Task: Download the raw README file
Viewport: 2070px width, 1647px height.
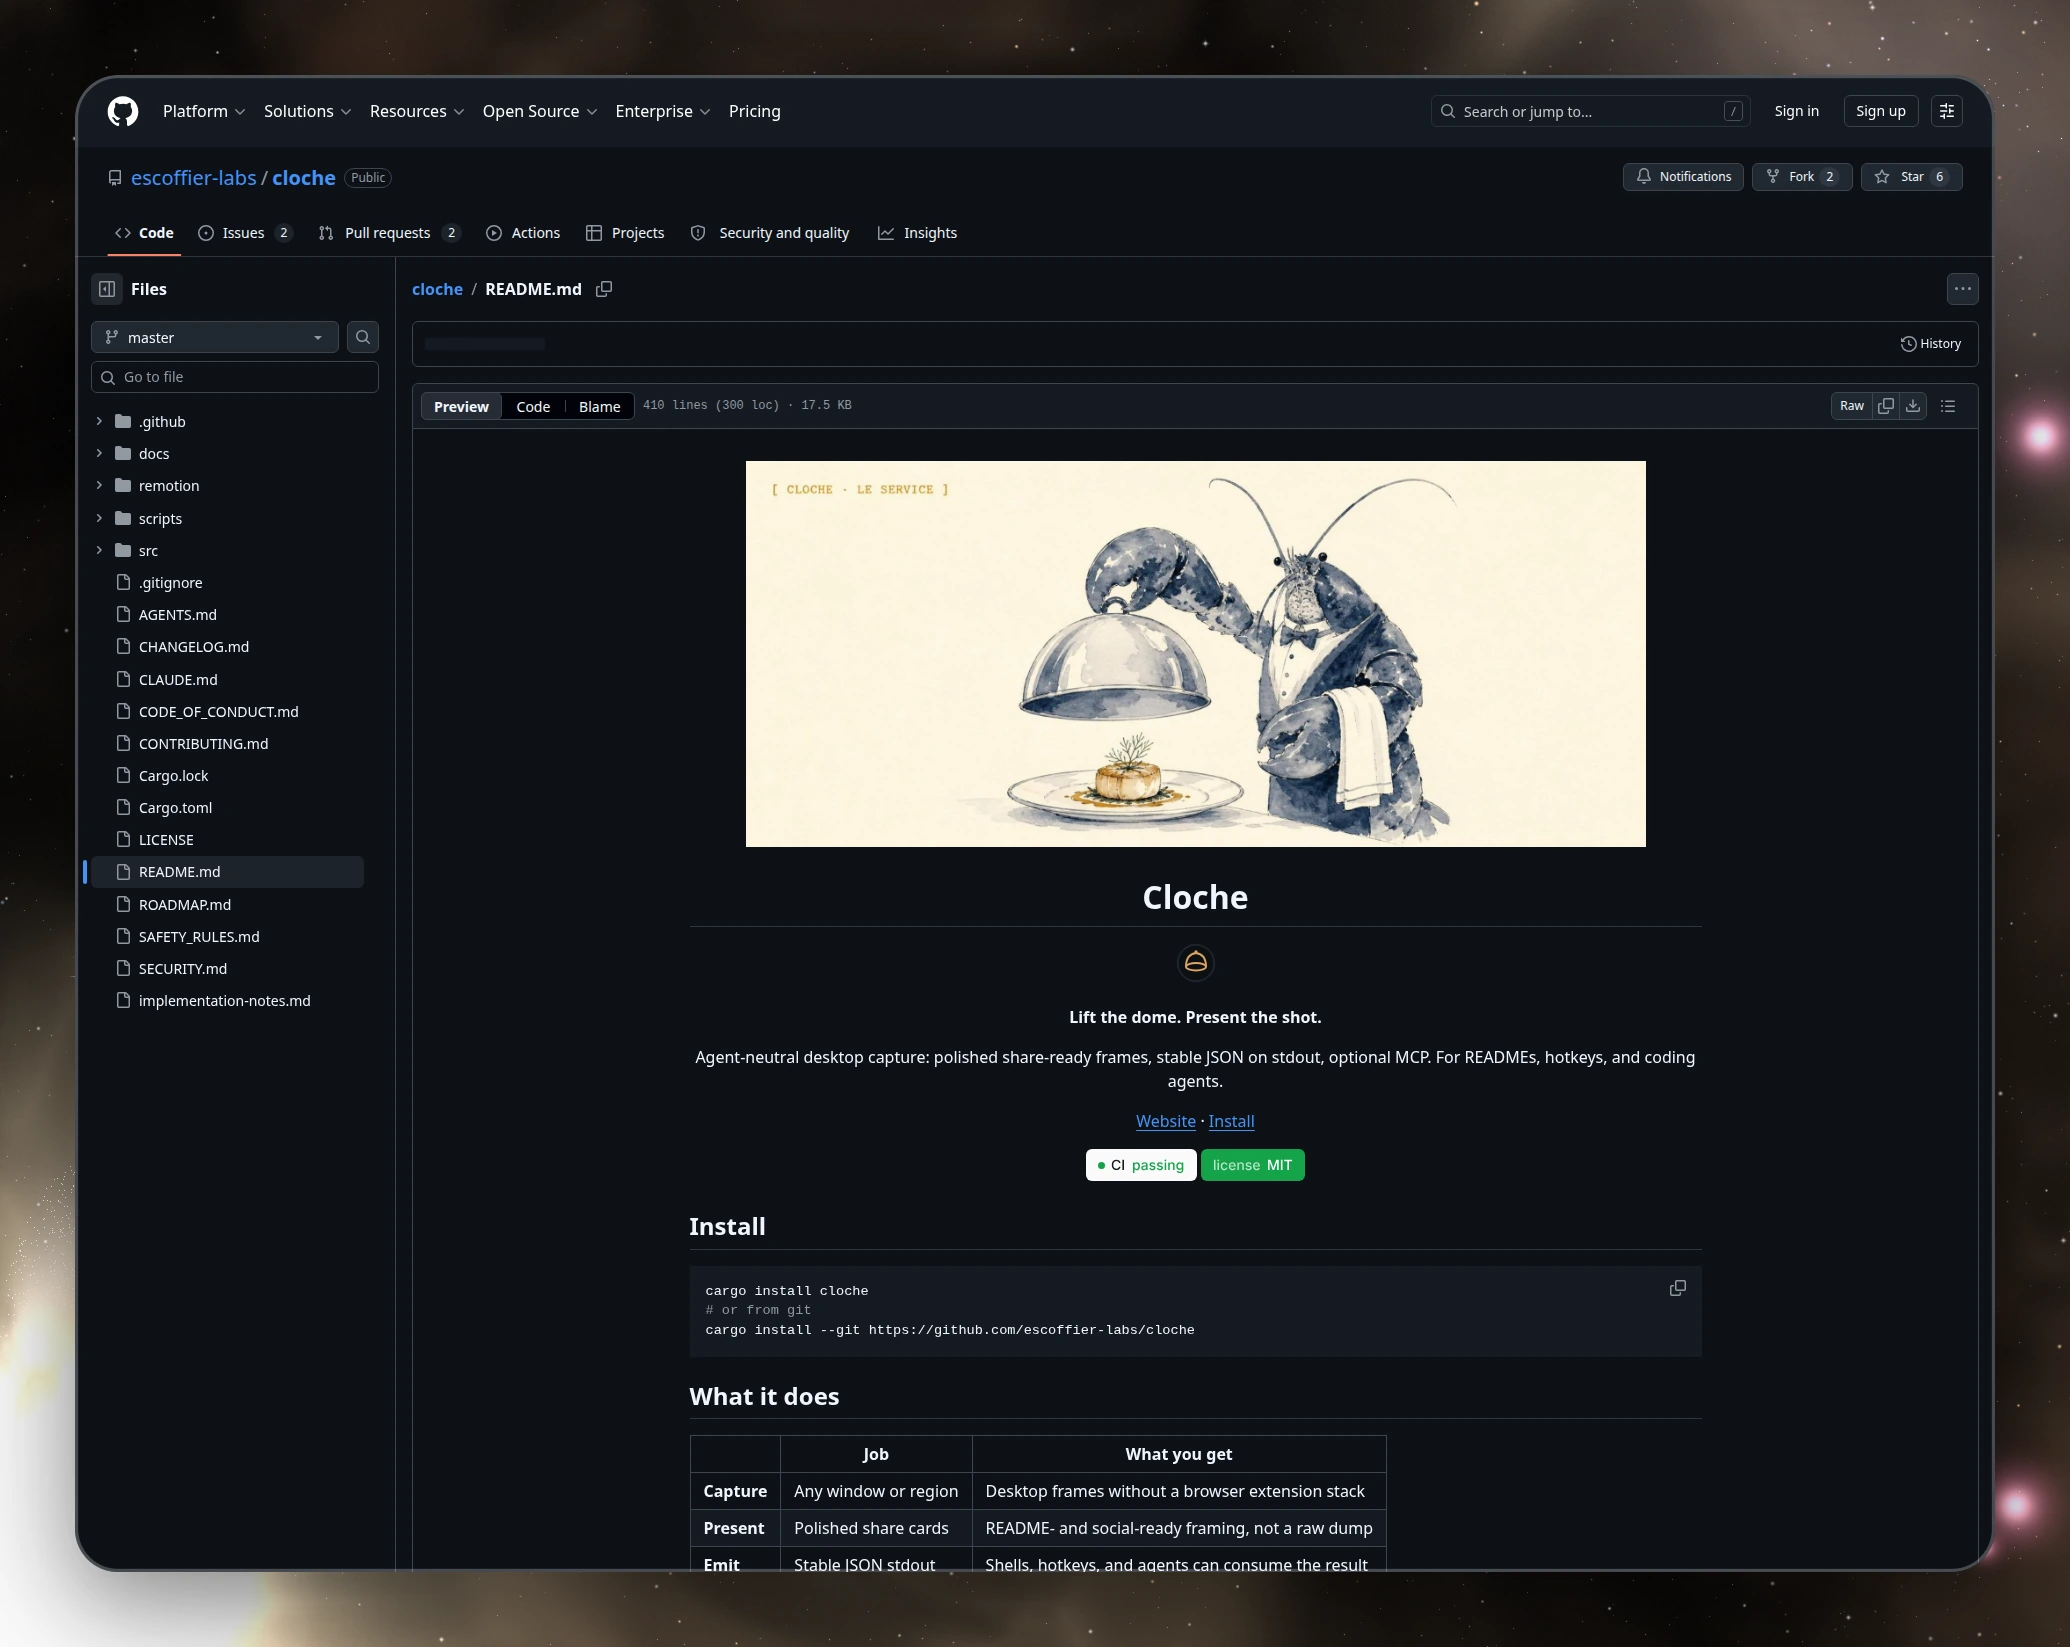Action: point(1913,406)
